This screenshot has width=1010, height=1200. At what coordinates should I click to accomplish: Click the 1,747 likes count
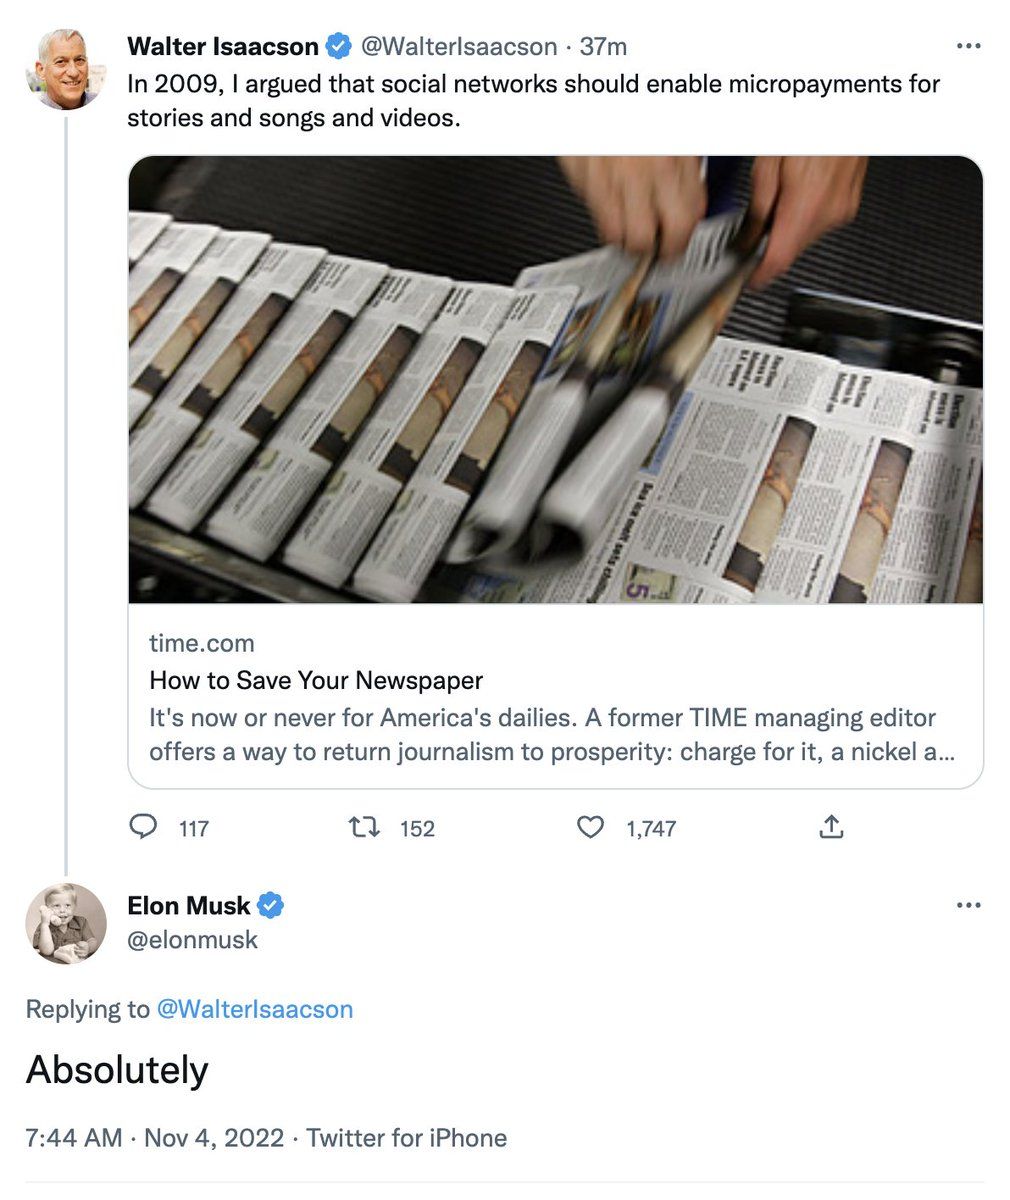click(651, 829)
